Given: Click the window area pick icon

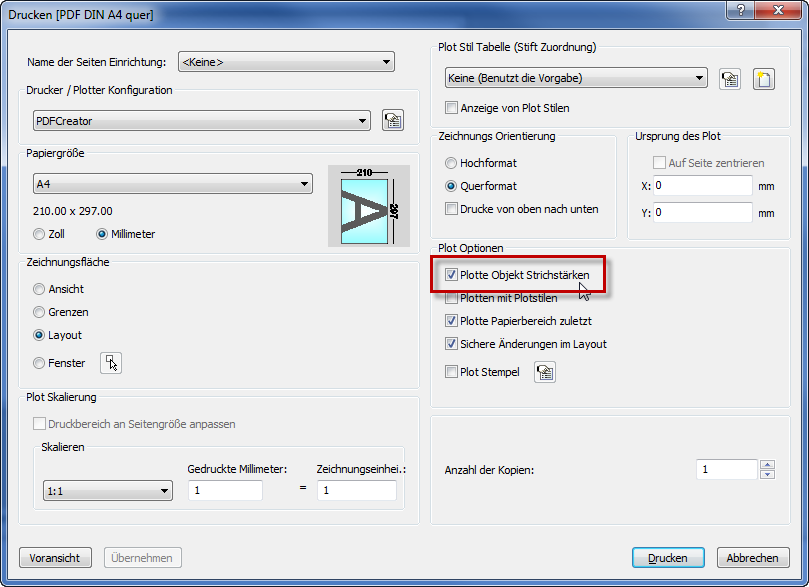Looking at the screenshot, I should (112, 363).
